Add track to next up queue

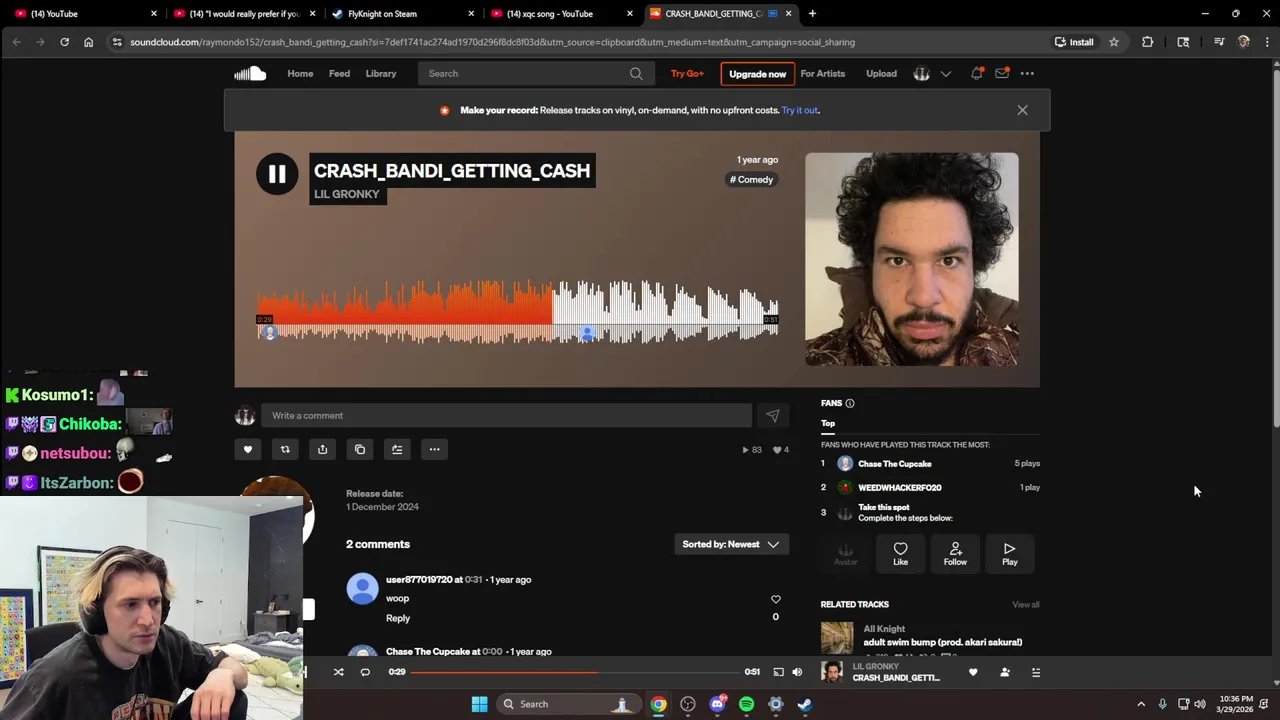coord(397,449)
